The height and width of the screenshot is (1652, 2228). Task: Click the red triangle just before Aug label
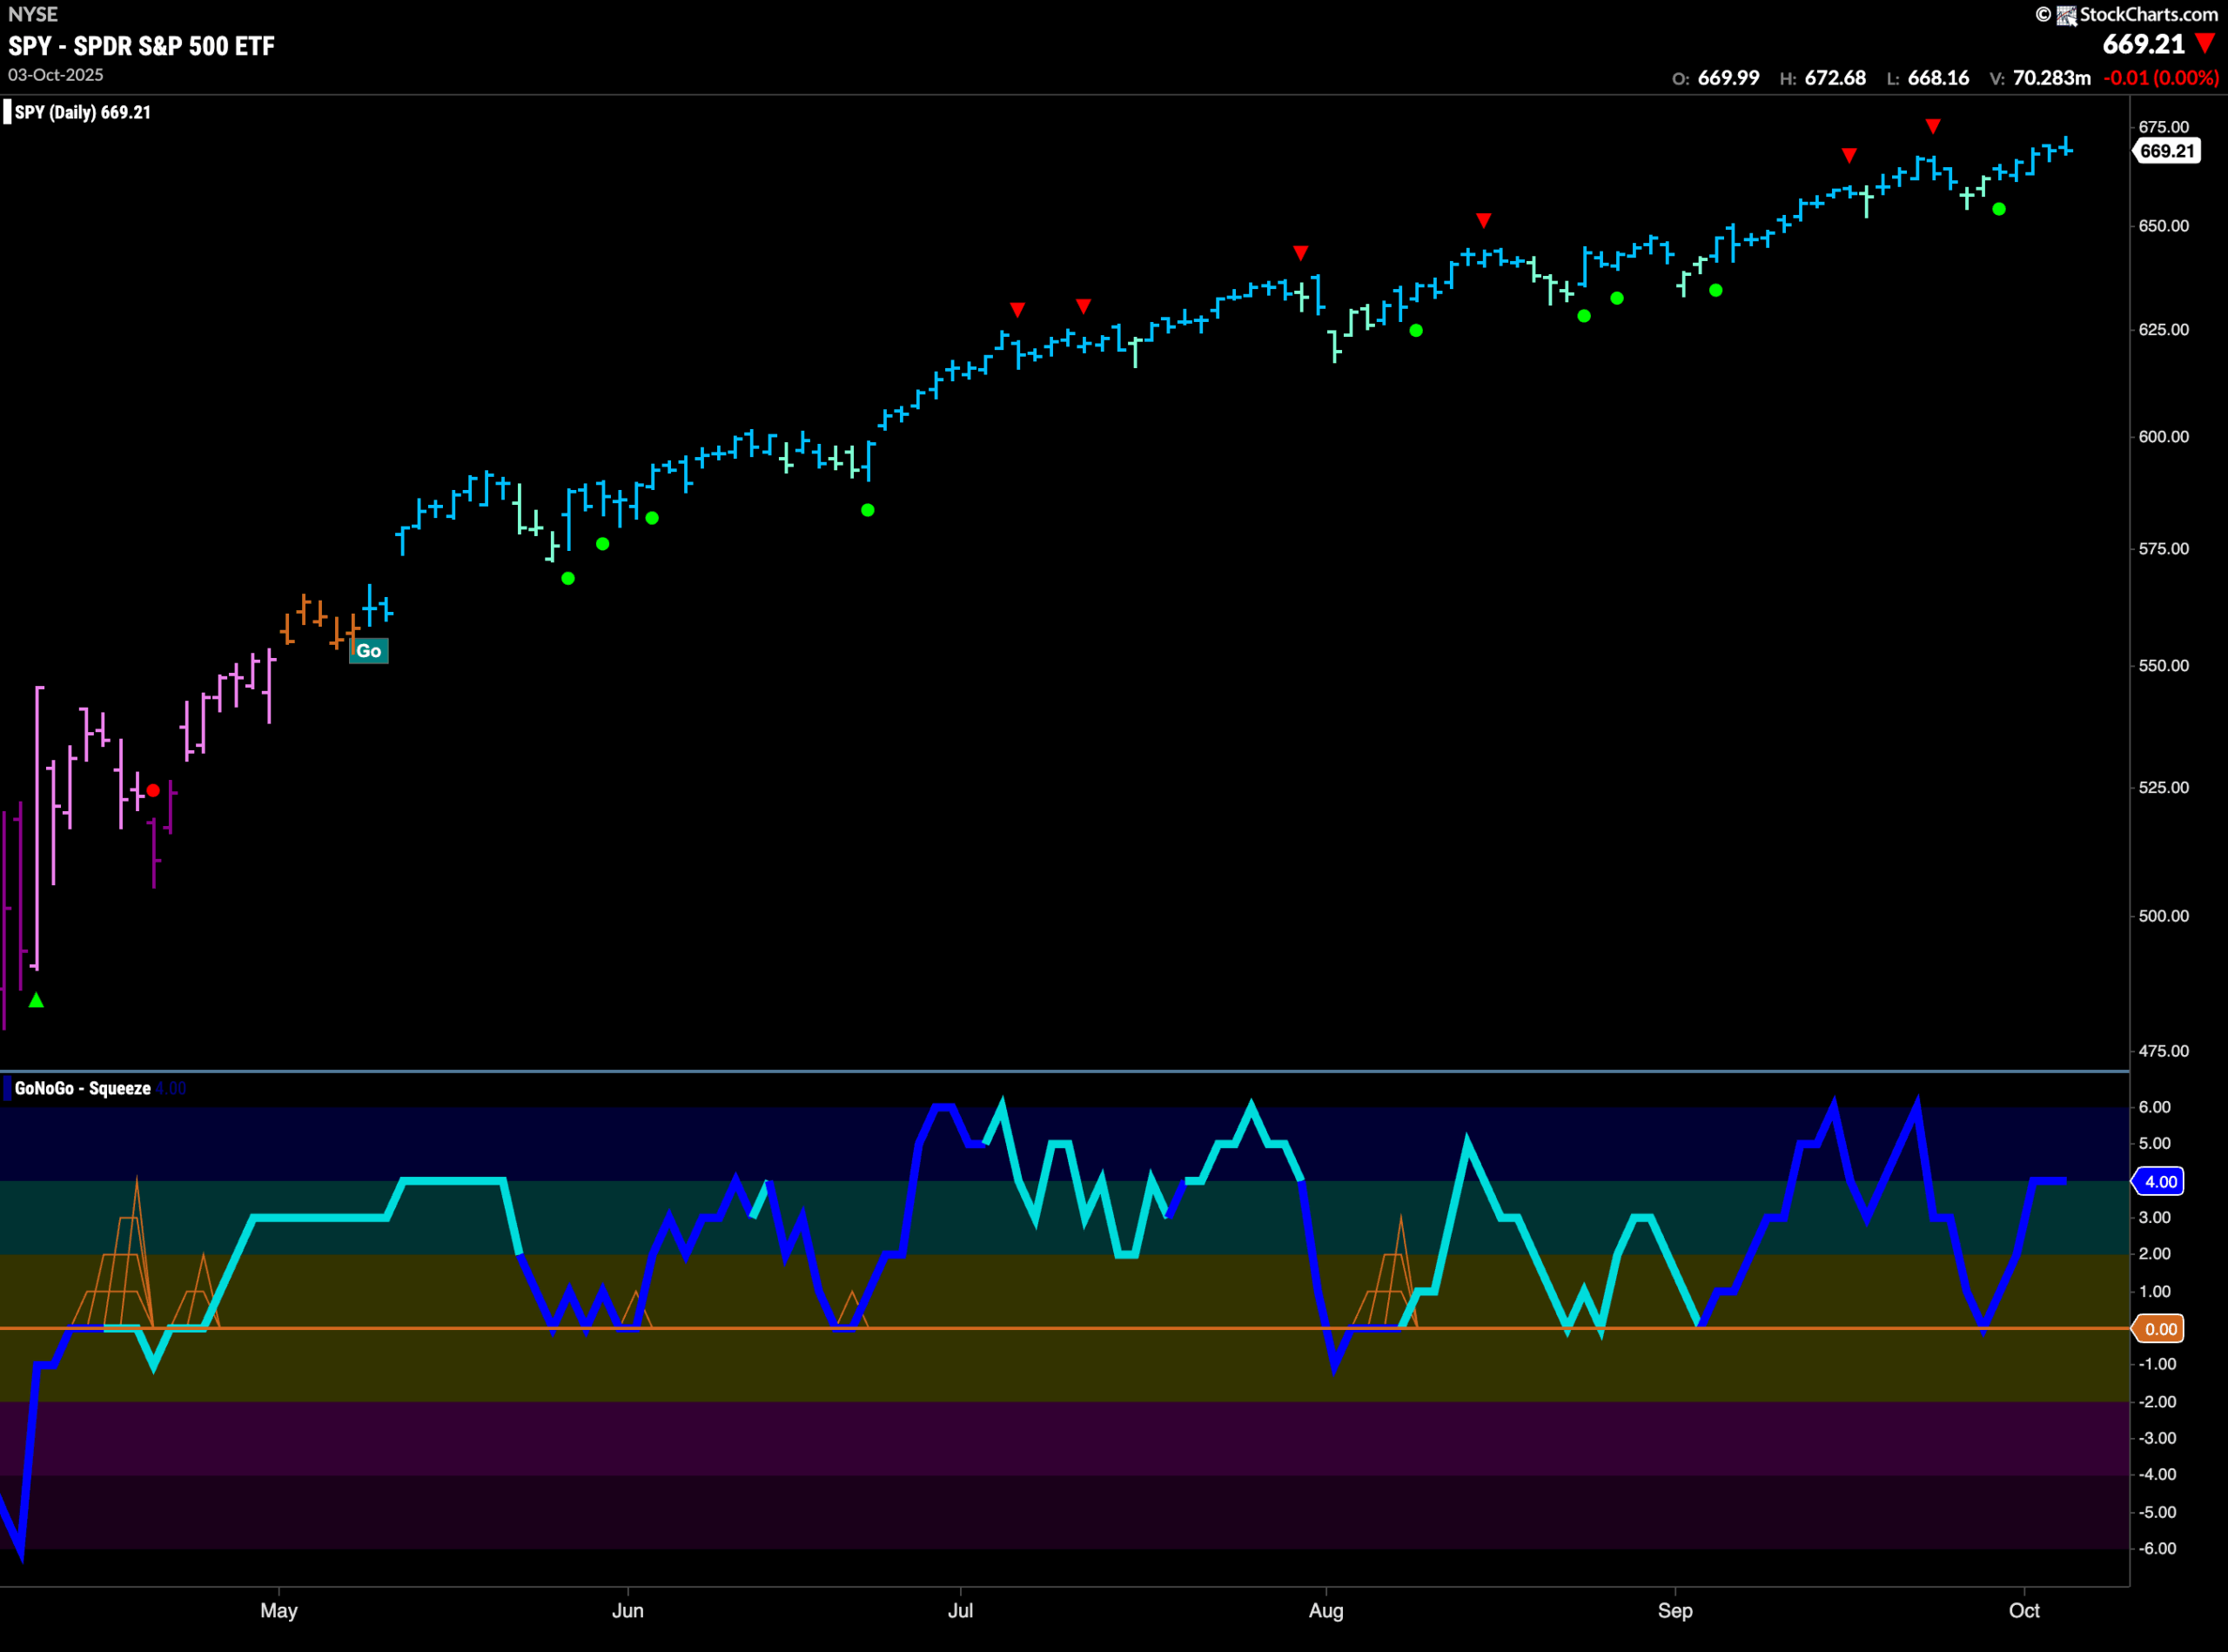[x=1300, y=253]
